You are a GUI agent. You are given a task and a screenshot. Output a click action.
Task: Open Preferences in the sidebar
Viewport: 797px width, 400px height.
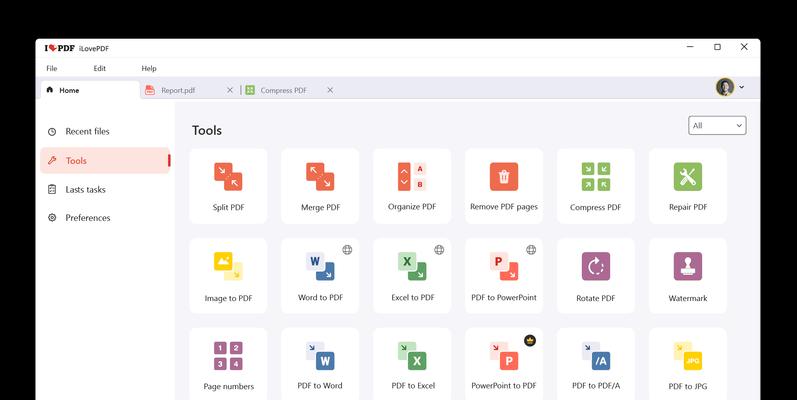point(105,218)
